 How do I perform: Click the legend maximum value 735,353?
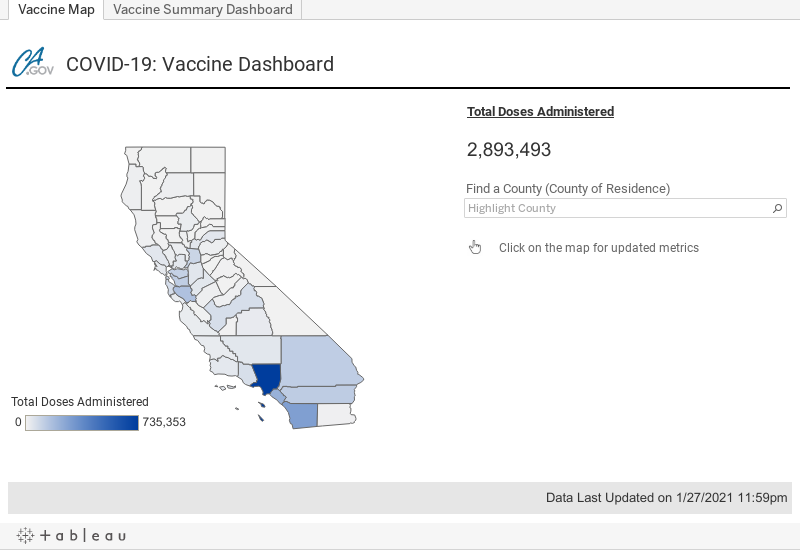click(164, 422)
